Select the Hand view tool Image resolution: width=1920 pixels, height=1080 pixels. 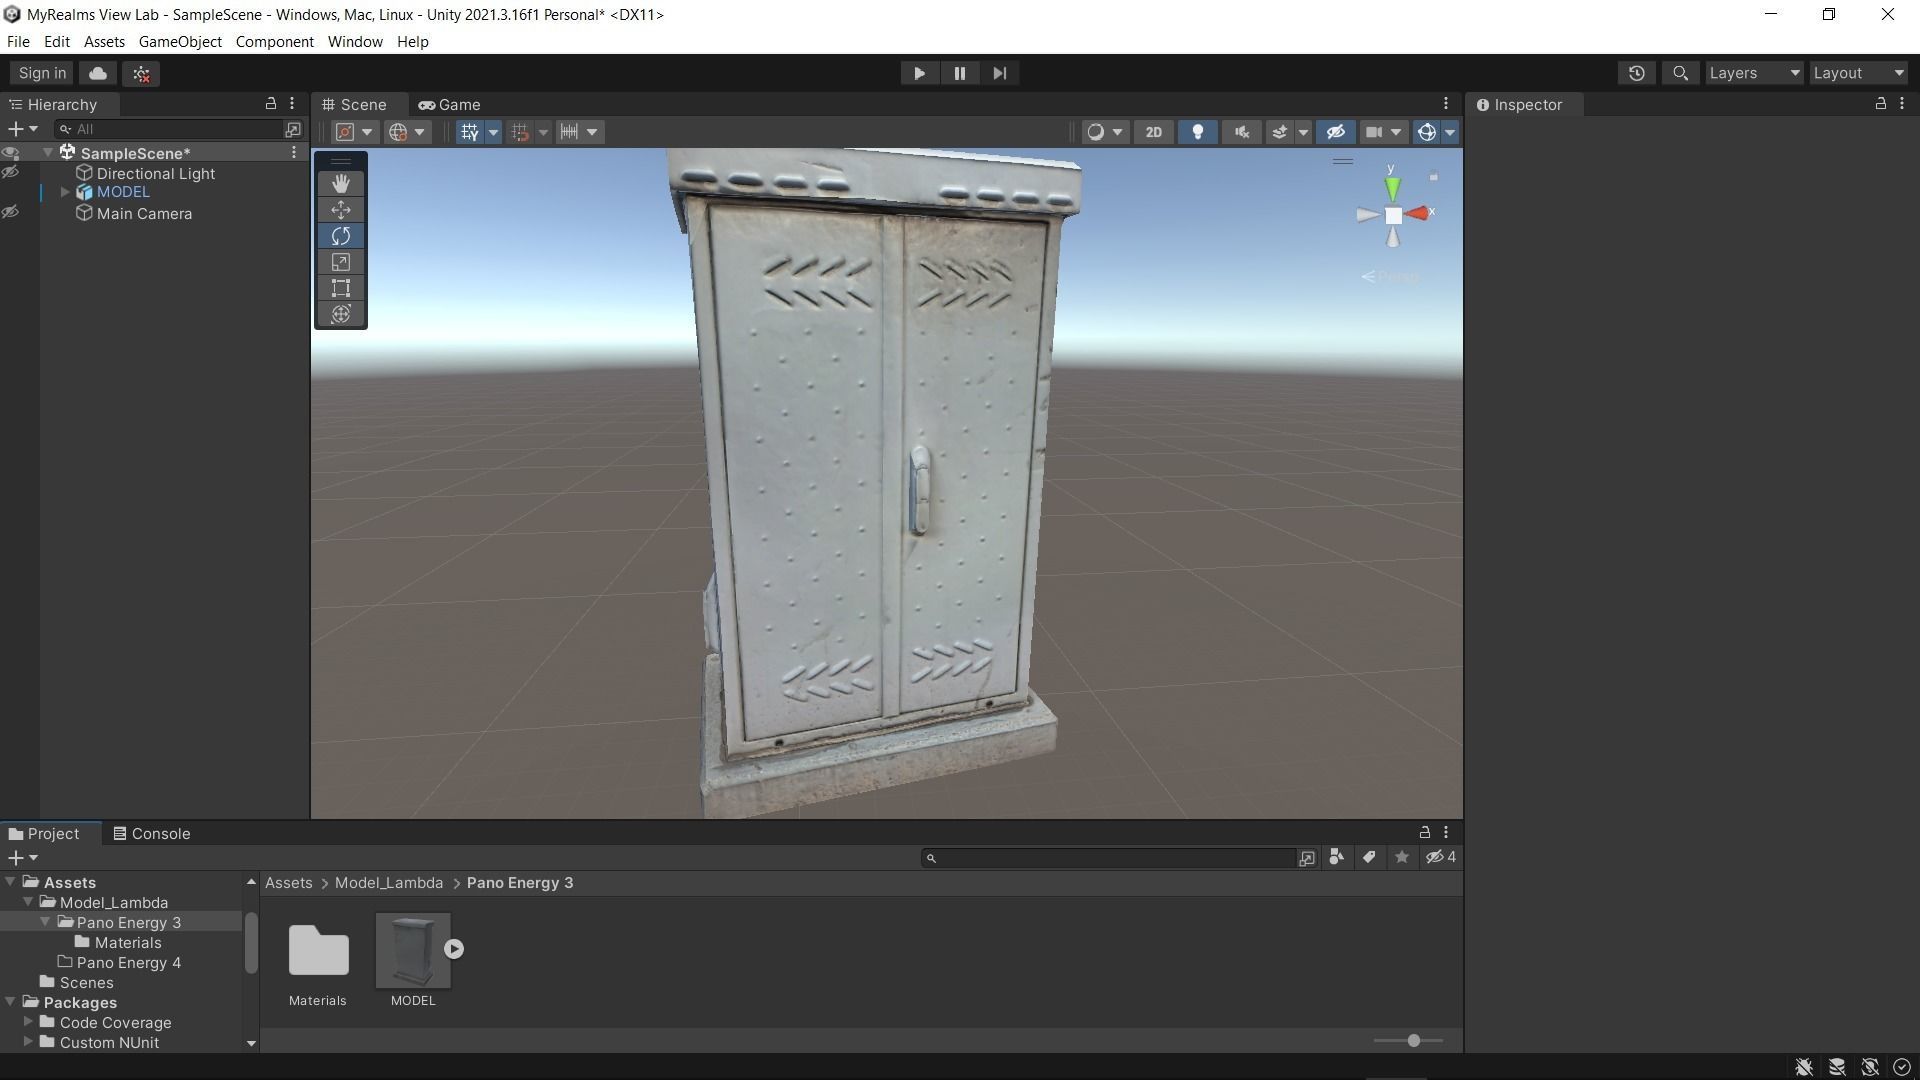tap(340, 184)
